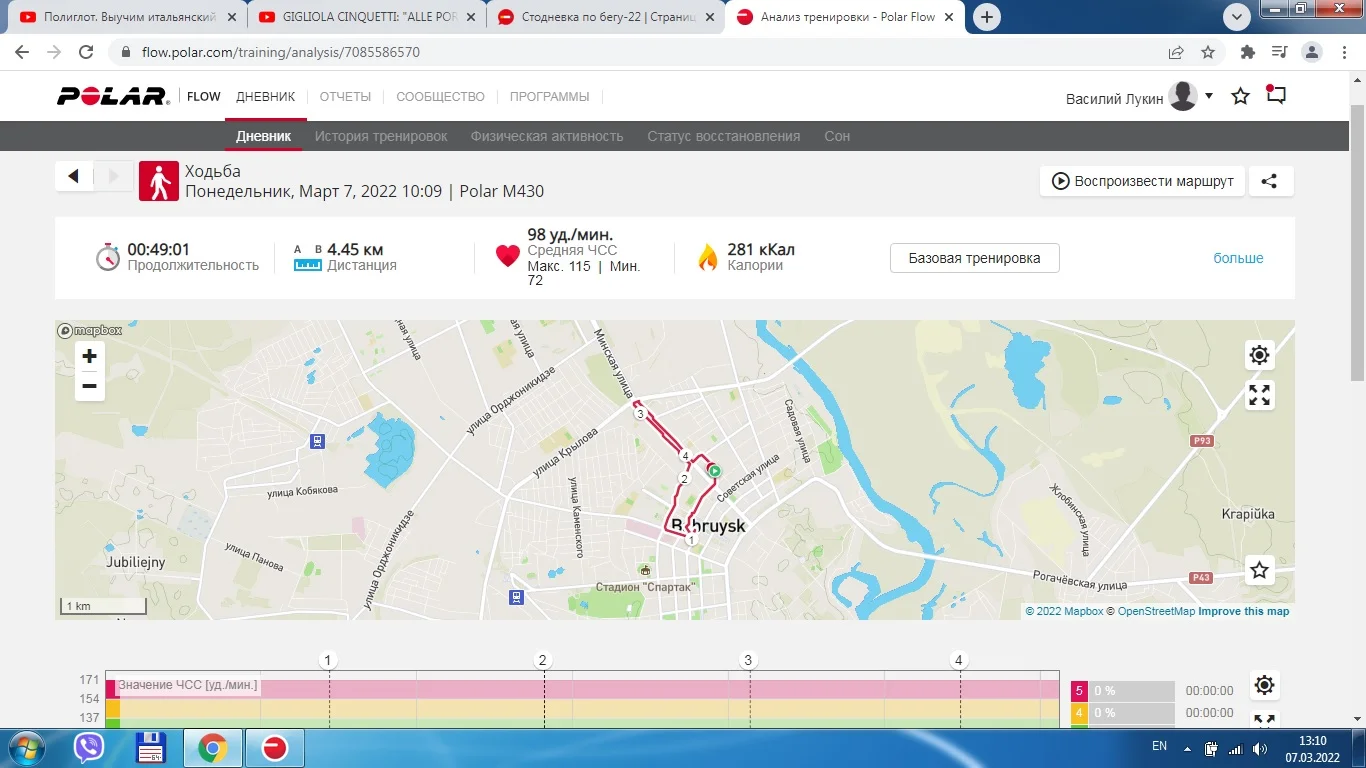
Task: Click the heart rate zone 5 color swatch
Action: [x=1079, y=690]
